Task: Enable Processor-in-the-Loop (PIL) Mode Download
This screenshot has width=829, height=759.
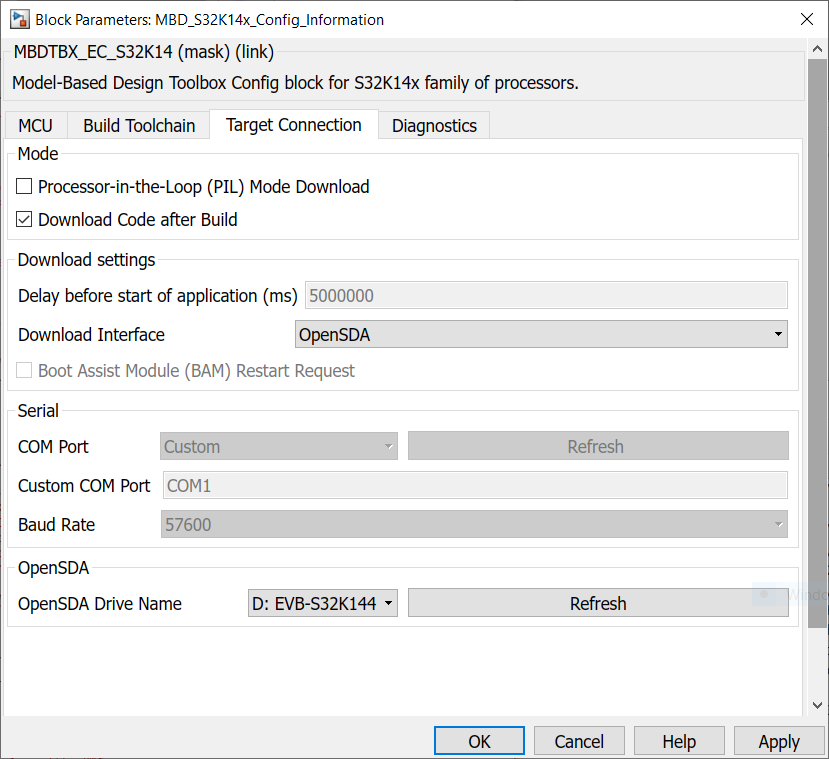Action: pos(26,187)
